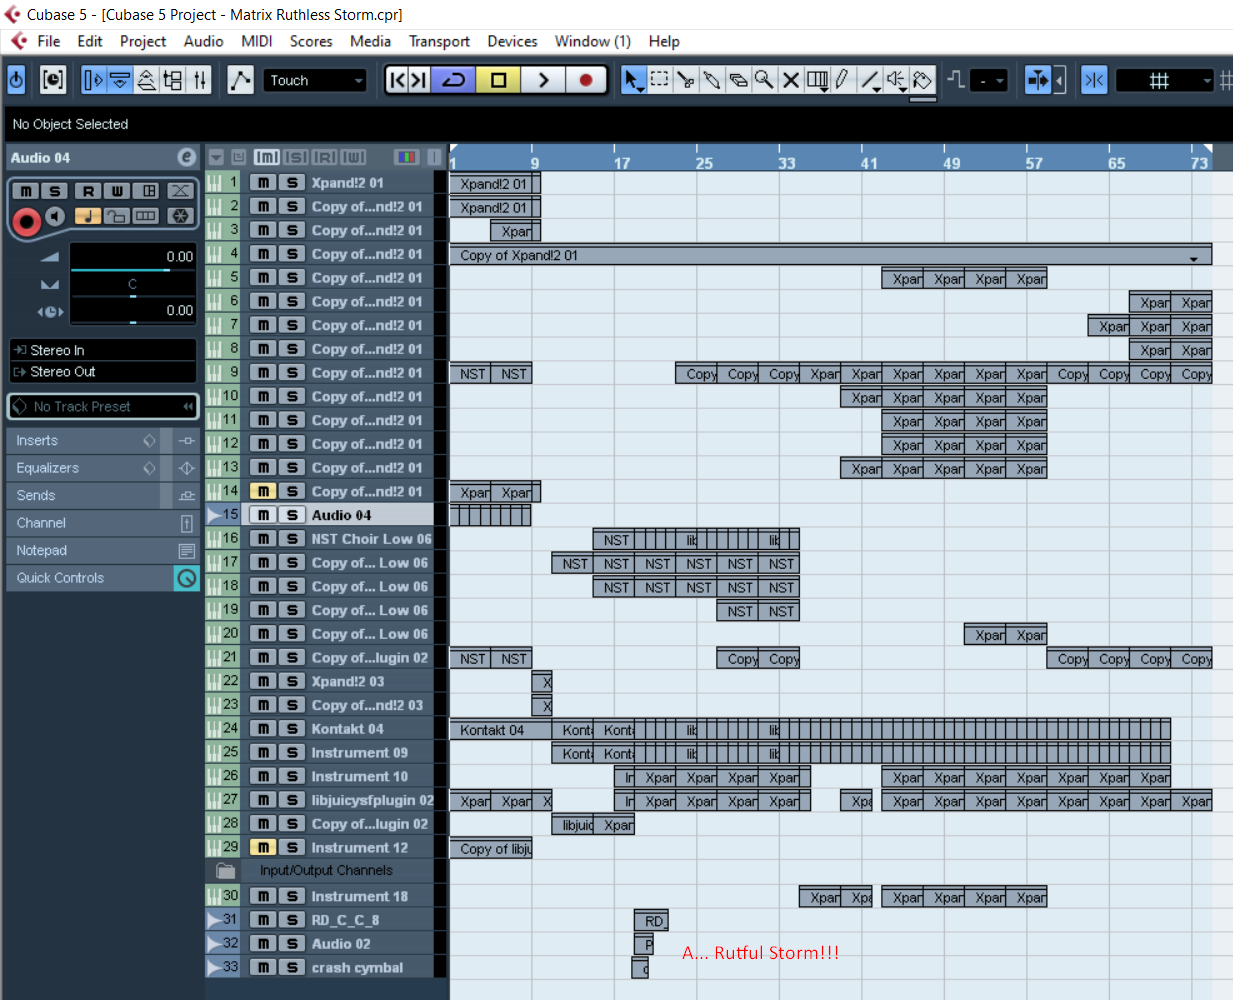Open the track colors selector icon
The height and width of the screenshot is (1000, 1233).
tap(406, 157)
